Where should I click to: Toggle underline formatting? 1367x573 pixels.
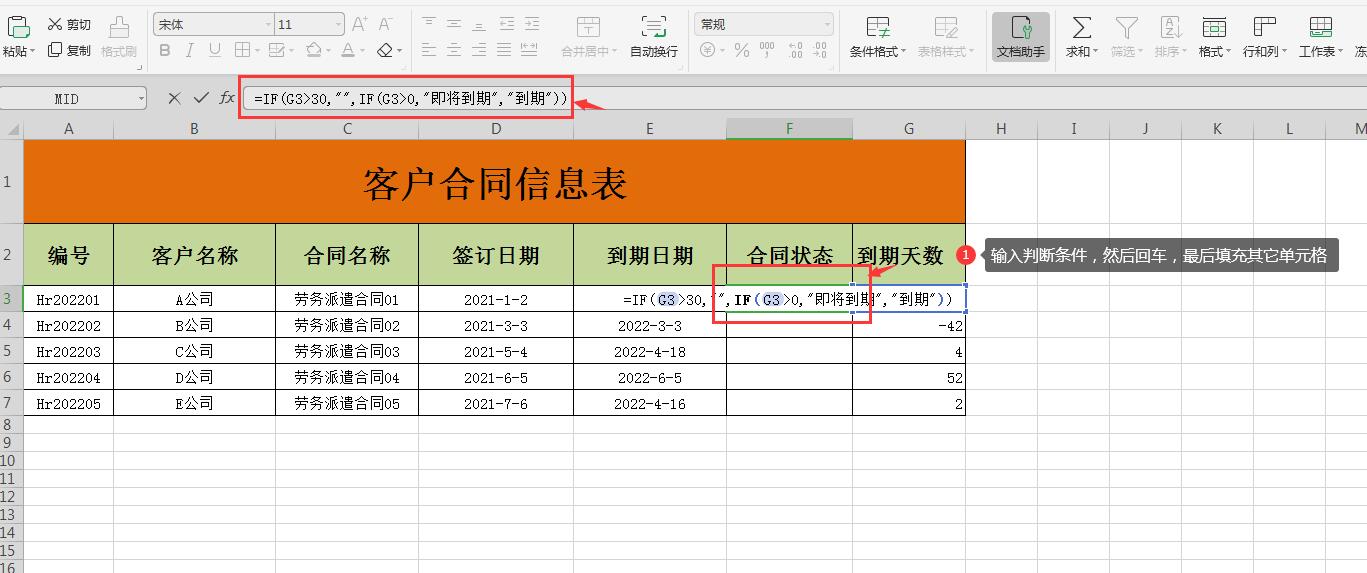click(214, 49)
